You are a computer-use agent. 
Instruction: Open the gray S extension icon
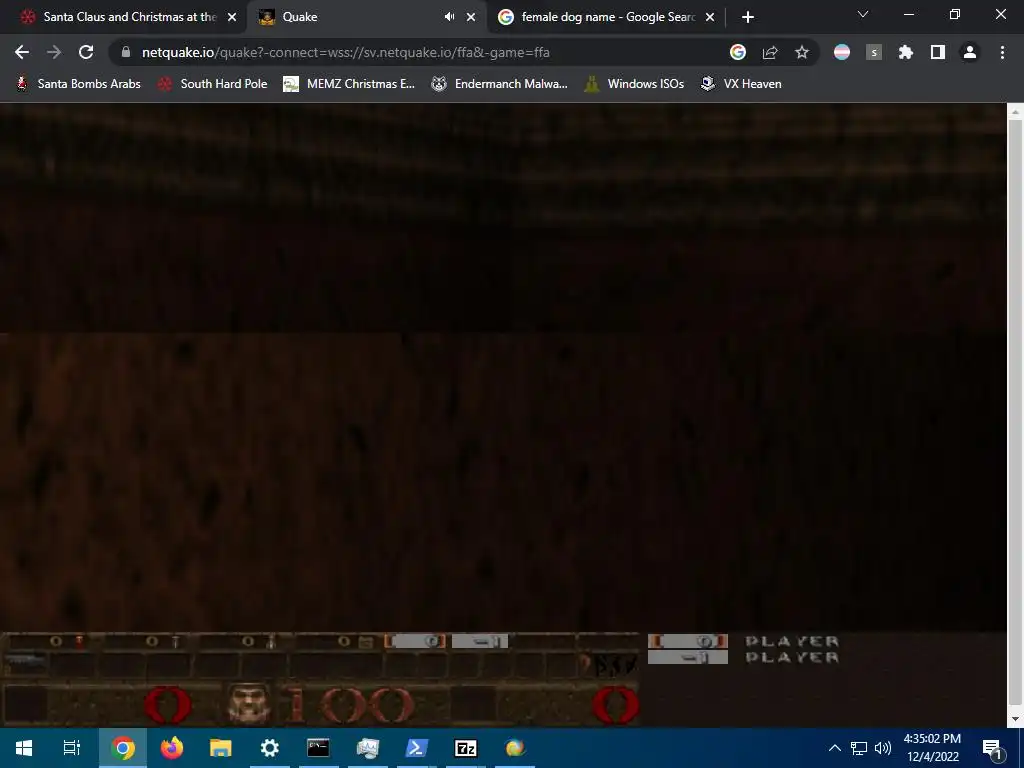pyautogui.click(x=874, y=52)
